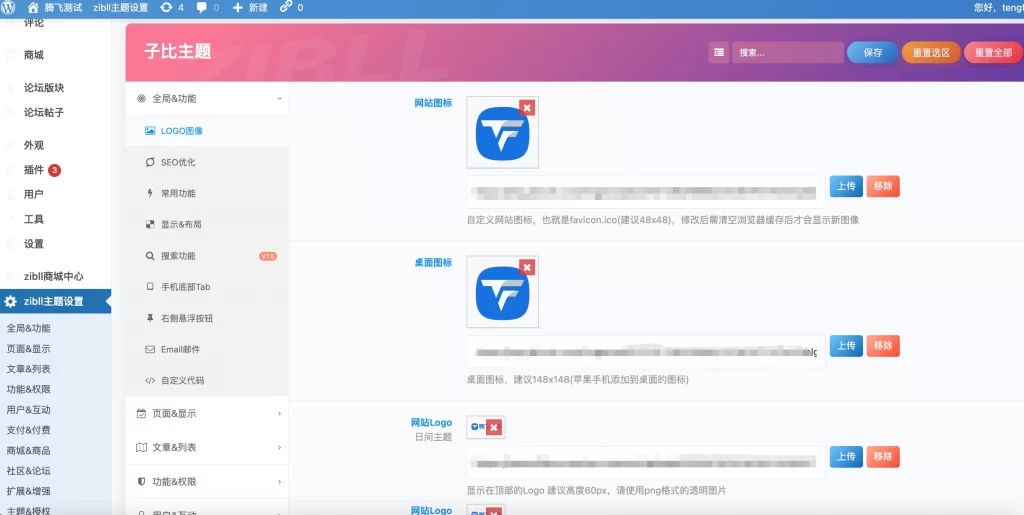Click the 重置选区 button
The height and width of the screenshot is (515, 1024).
[931, 53]
